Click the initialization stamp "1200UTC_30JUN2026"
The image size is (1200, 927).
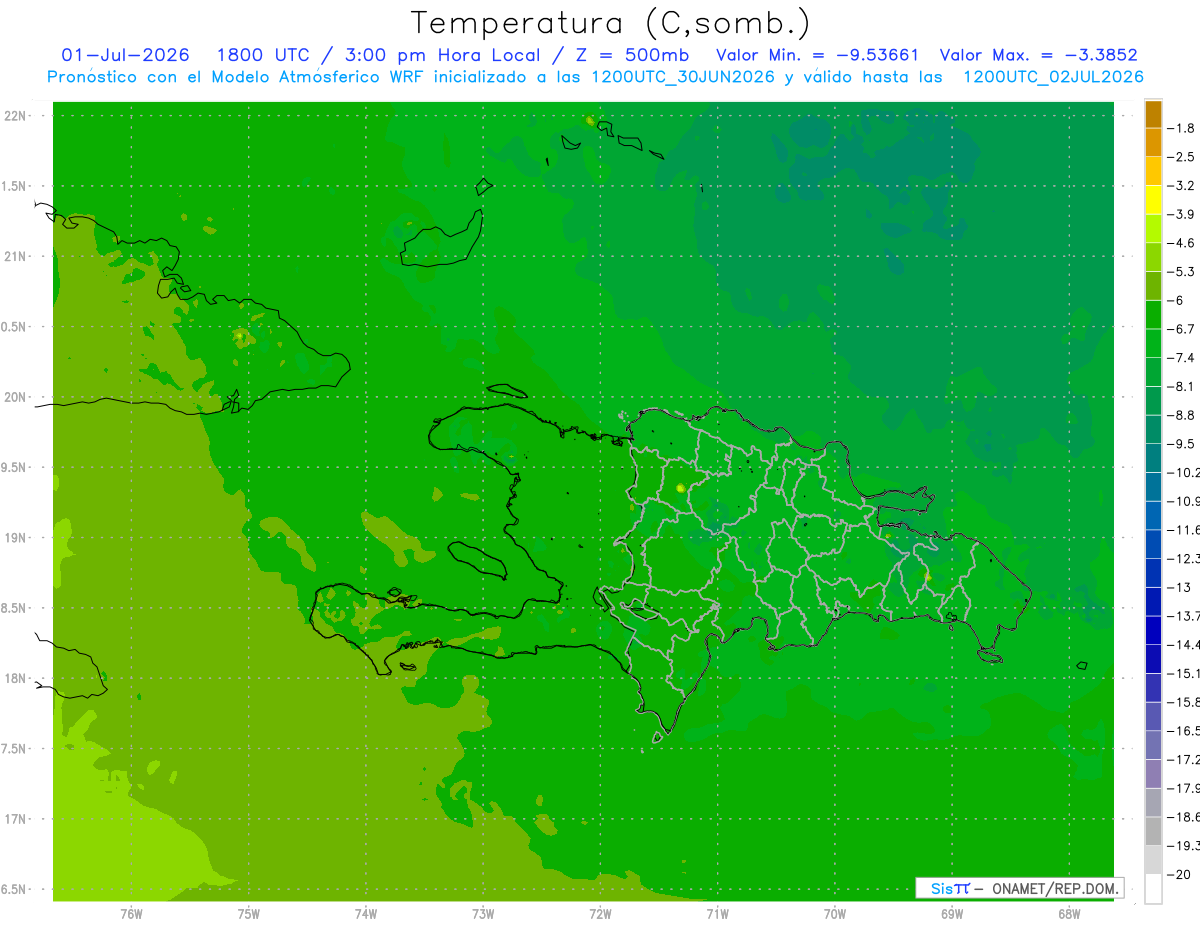[x=683, y=77]
